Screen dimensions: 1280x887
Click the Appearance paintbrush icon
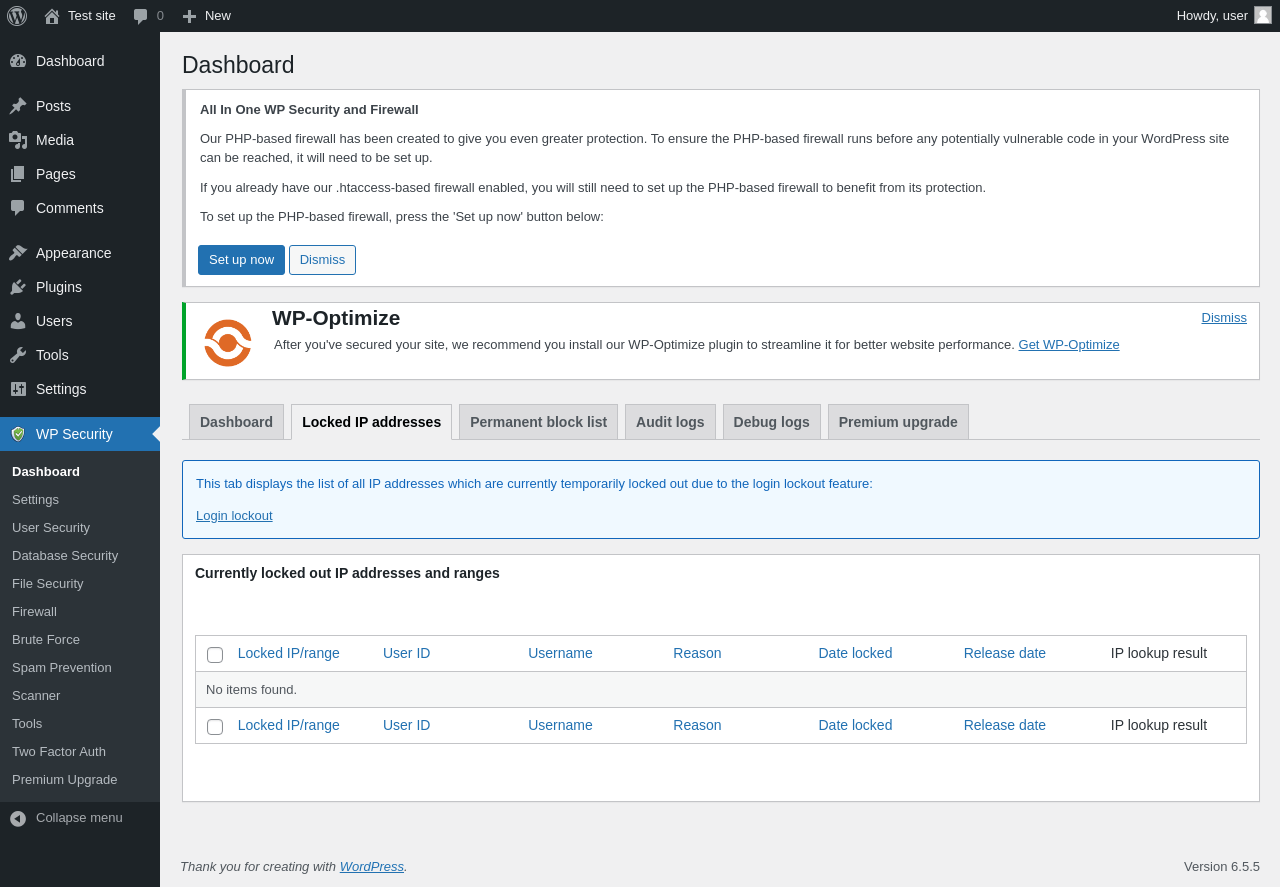pyautogui.click(x=18, y=253)
